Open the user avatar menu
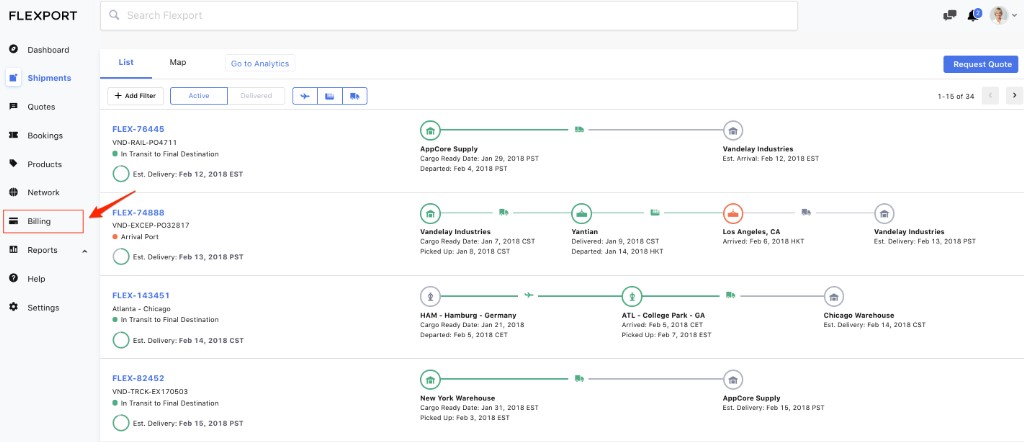 coord(1003,16)
